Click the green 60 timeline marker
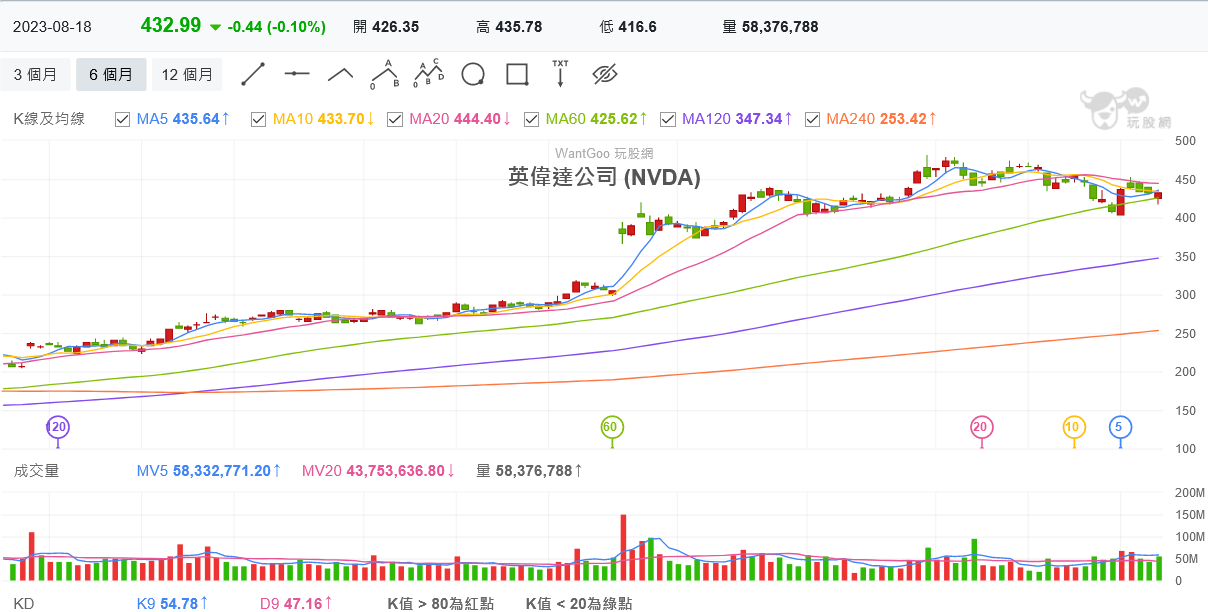The height and width of the screenshot is (612, 1208). [612, 427]
